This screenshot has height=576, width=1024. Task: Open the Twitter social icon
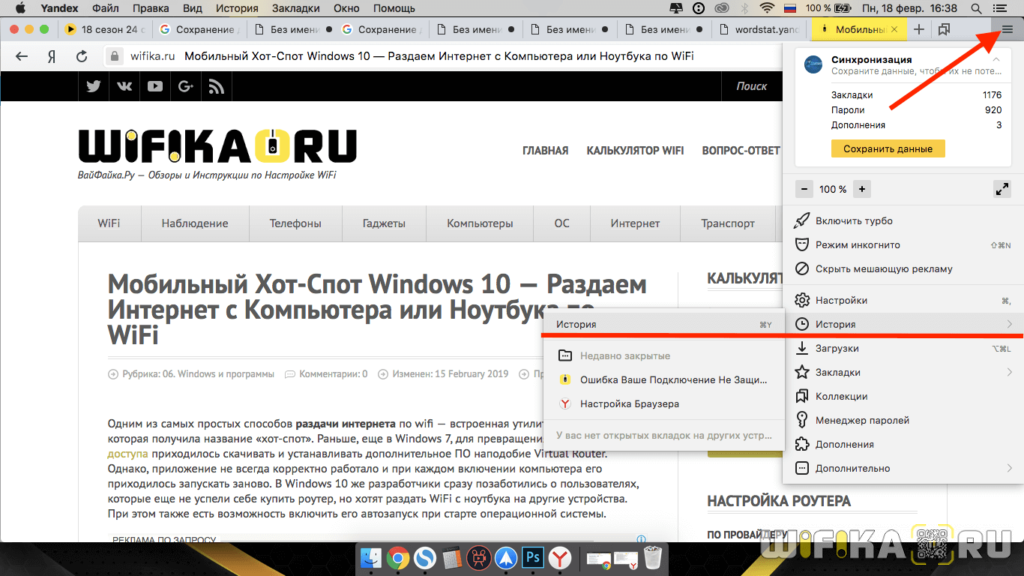(x=93, y=86)
